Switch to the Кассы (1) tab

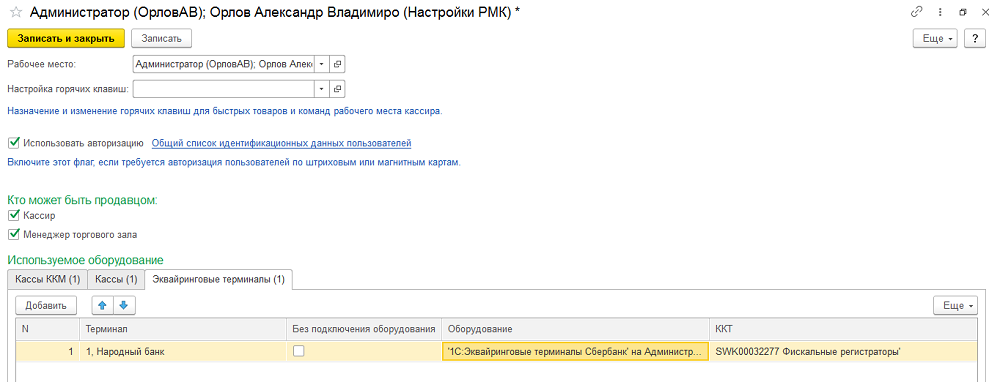(x=115, y=279)
